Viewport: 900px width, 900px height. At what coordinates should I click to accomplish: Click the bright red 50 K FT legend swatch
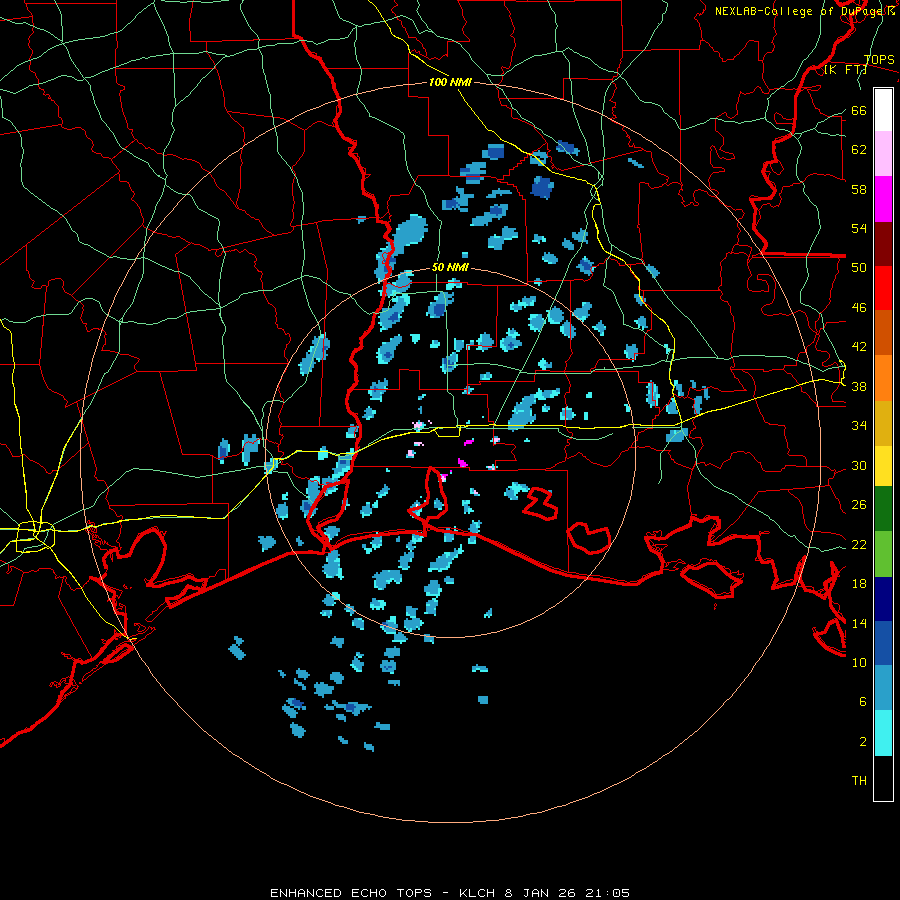pos(883,288)
